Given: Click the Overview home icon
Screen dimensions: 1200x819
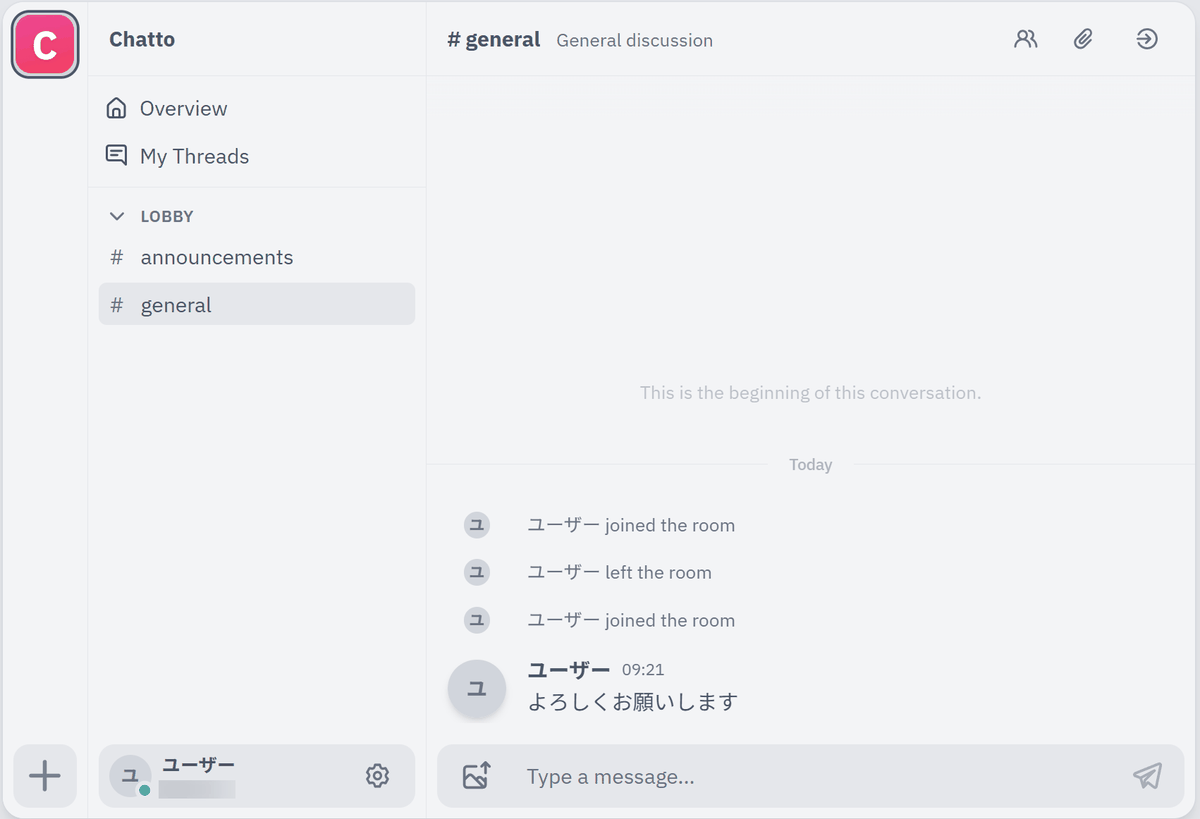Looking at the screenshot, I should [117, 108].
